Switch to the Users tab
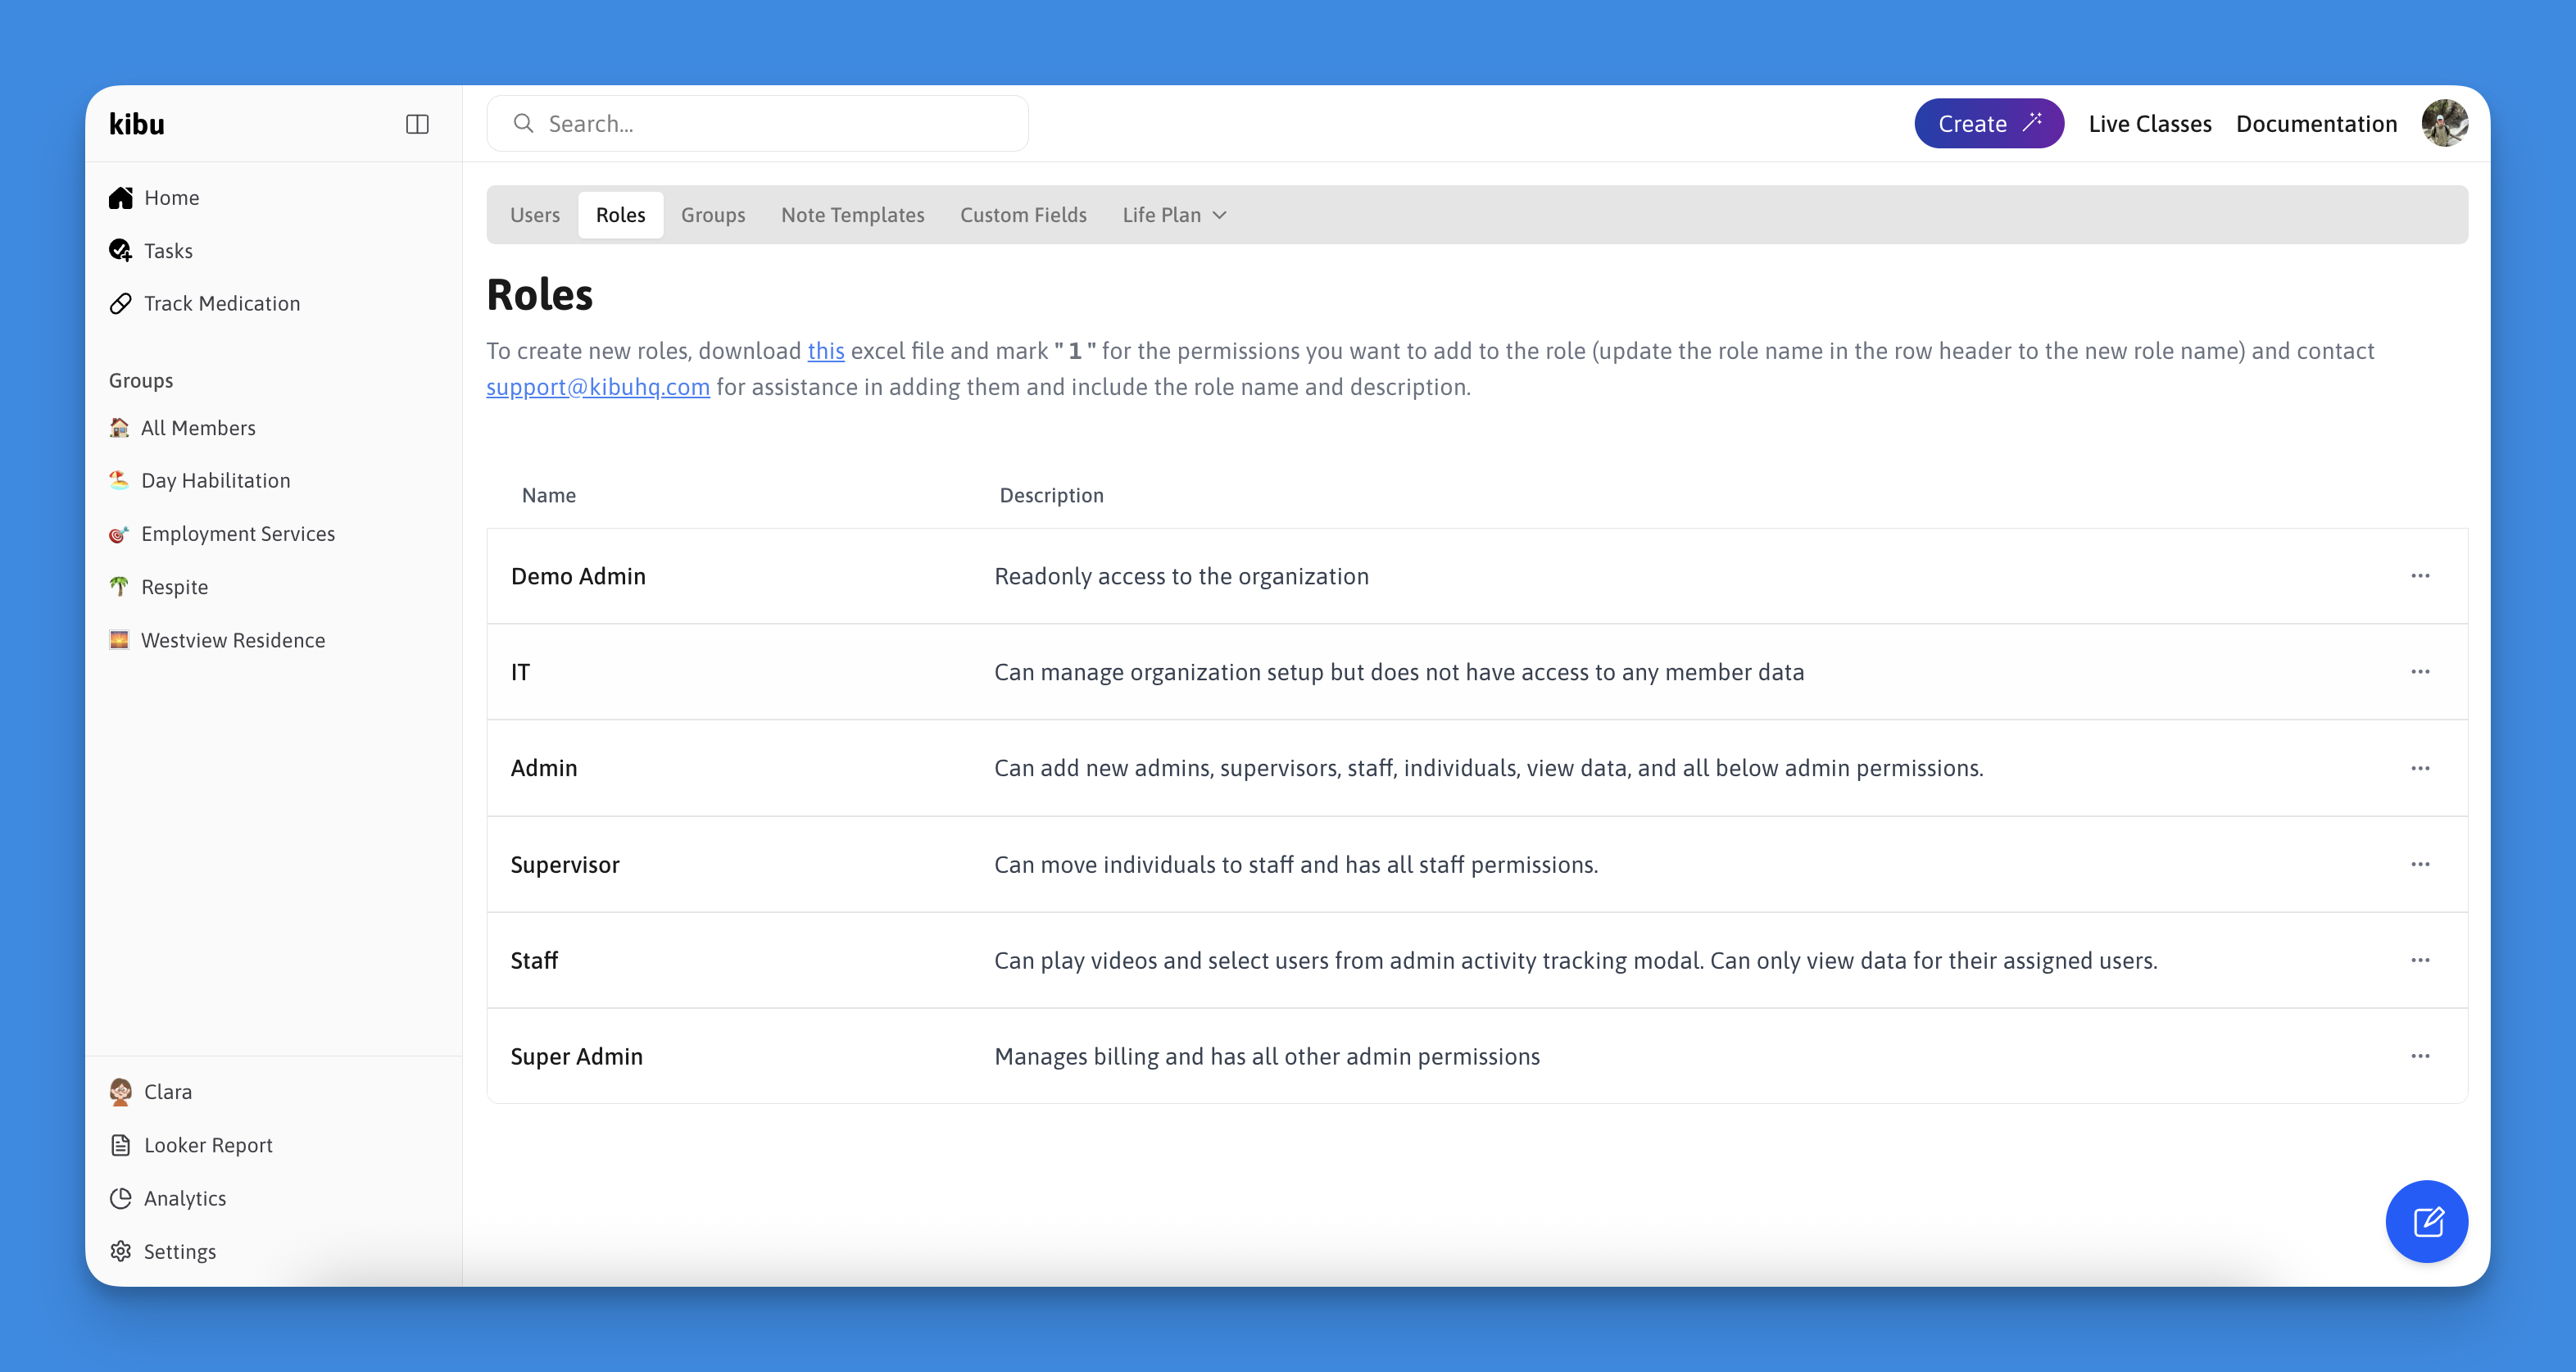The image size is (2576, 1372). click(x=534, y=215)
